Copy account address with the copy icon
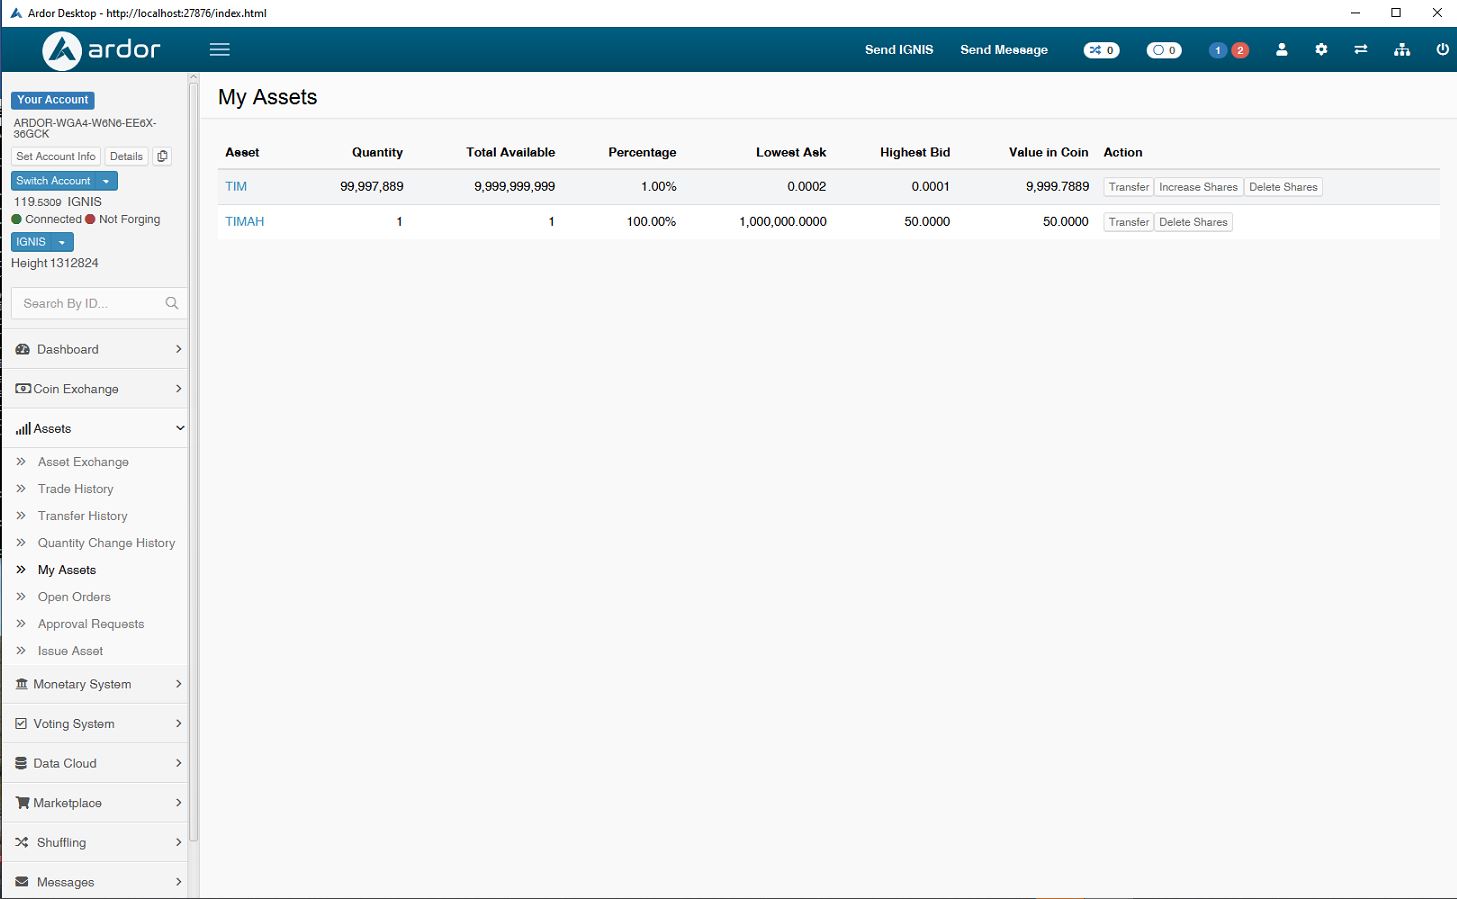This screenshot has height=899, width=1457. (162, 156)
